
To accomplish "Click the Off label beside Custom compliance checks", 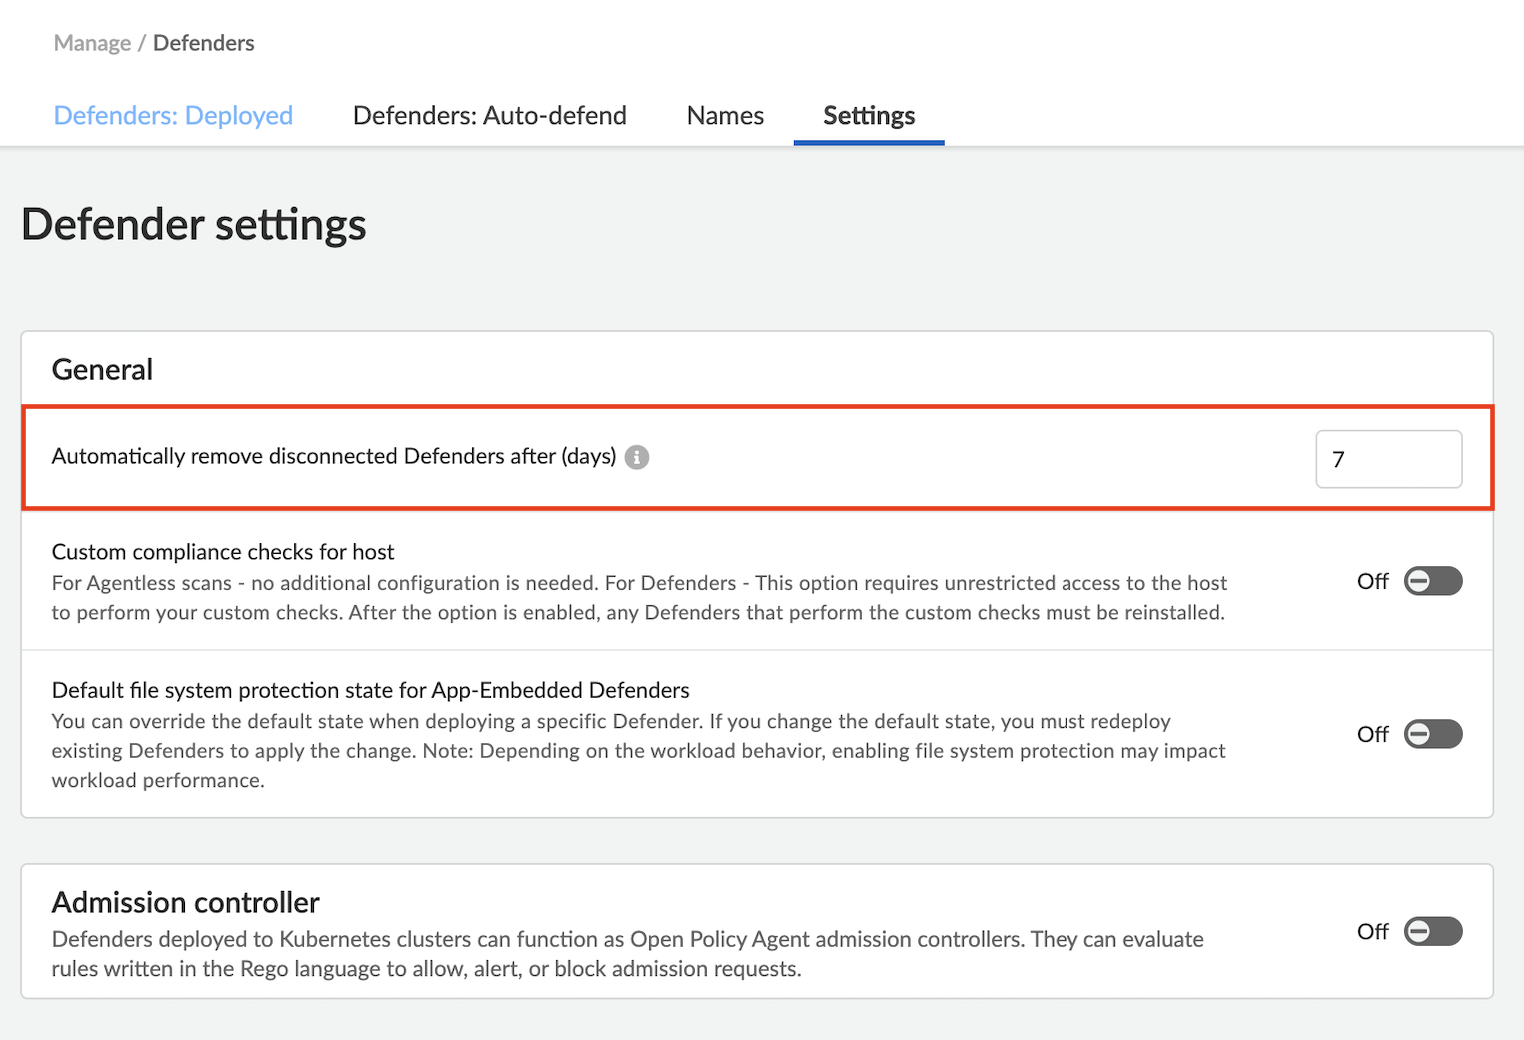I will pos(1372,581).
